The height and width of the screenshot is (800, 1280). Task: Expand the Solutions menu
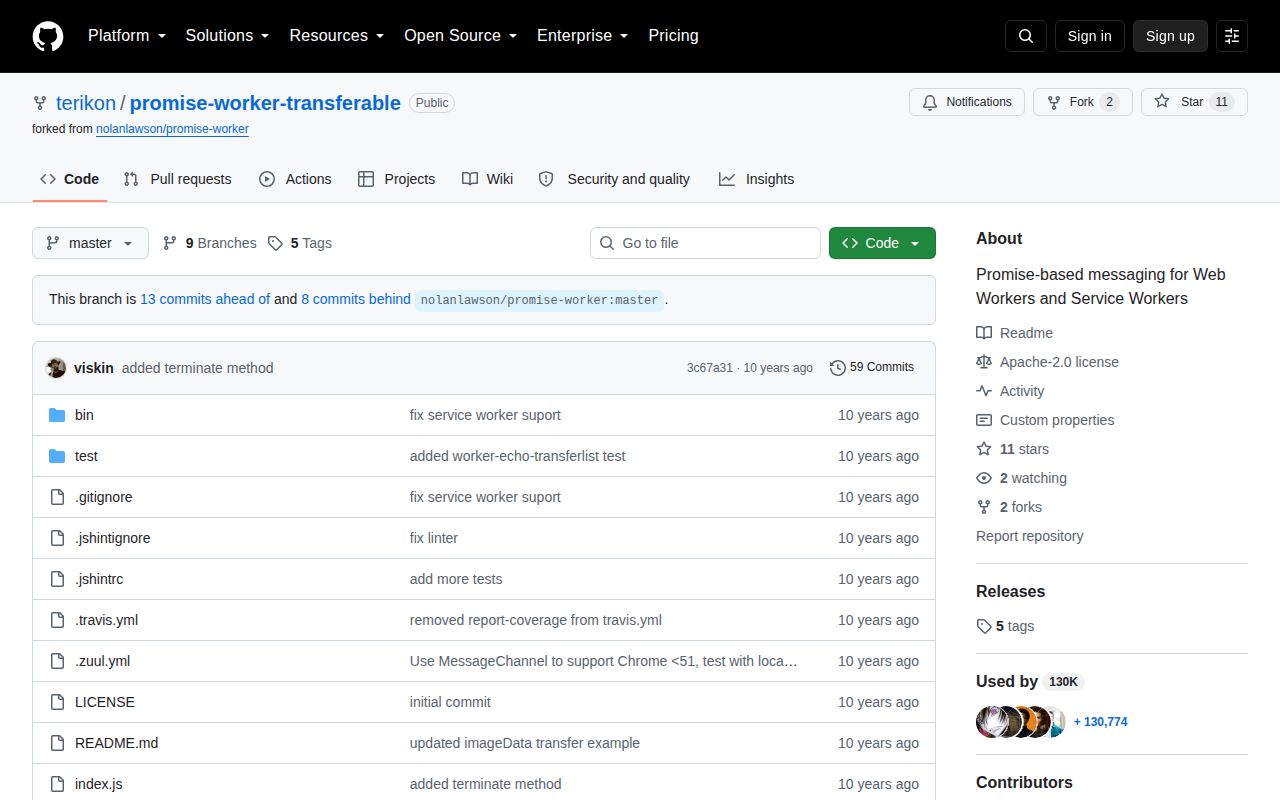(x=227, y=36)
